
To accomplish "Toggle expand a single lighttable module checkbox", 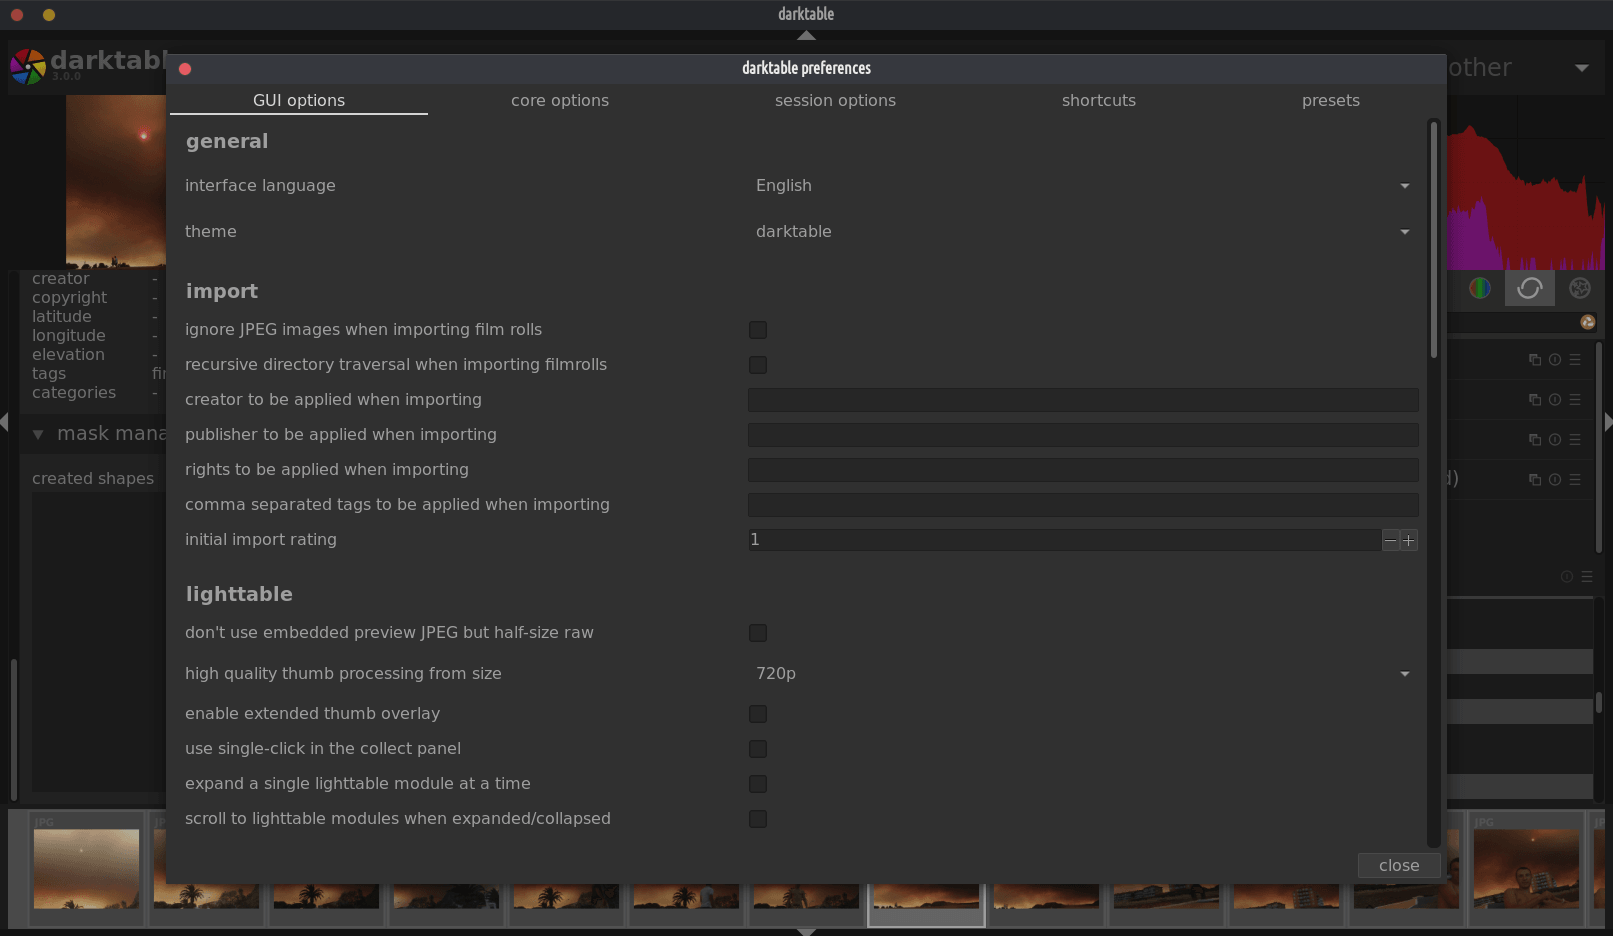I will (x=758, y=784).
